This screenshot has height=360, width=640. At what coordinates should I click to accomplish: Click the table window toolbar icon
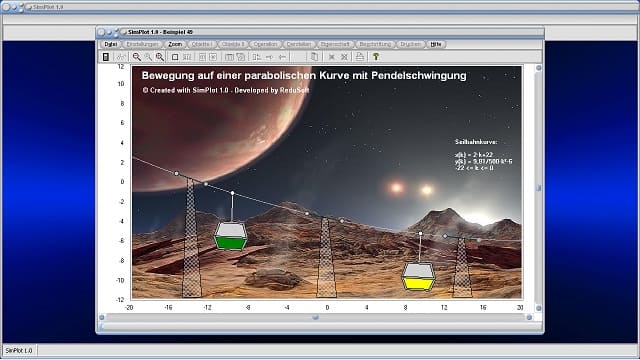[229, 57]
